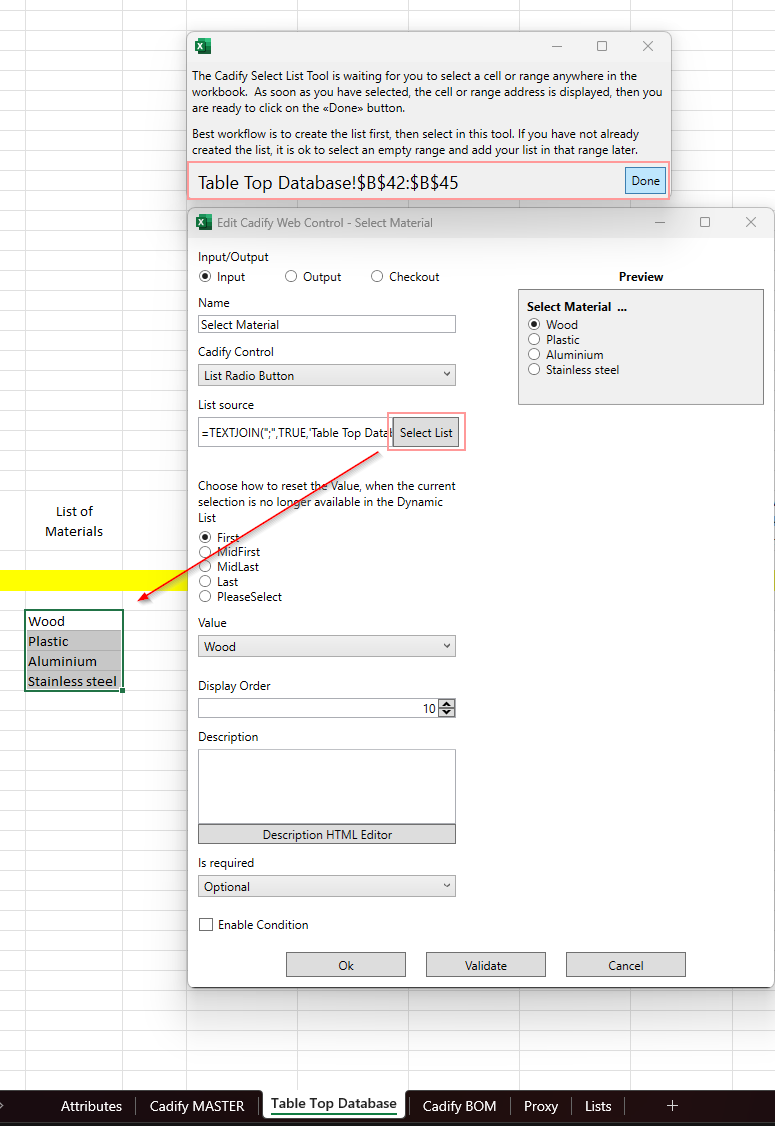Minimize the Cadify Select List Tool window
Screen dimensions: 775x1126
[557, 46]
